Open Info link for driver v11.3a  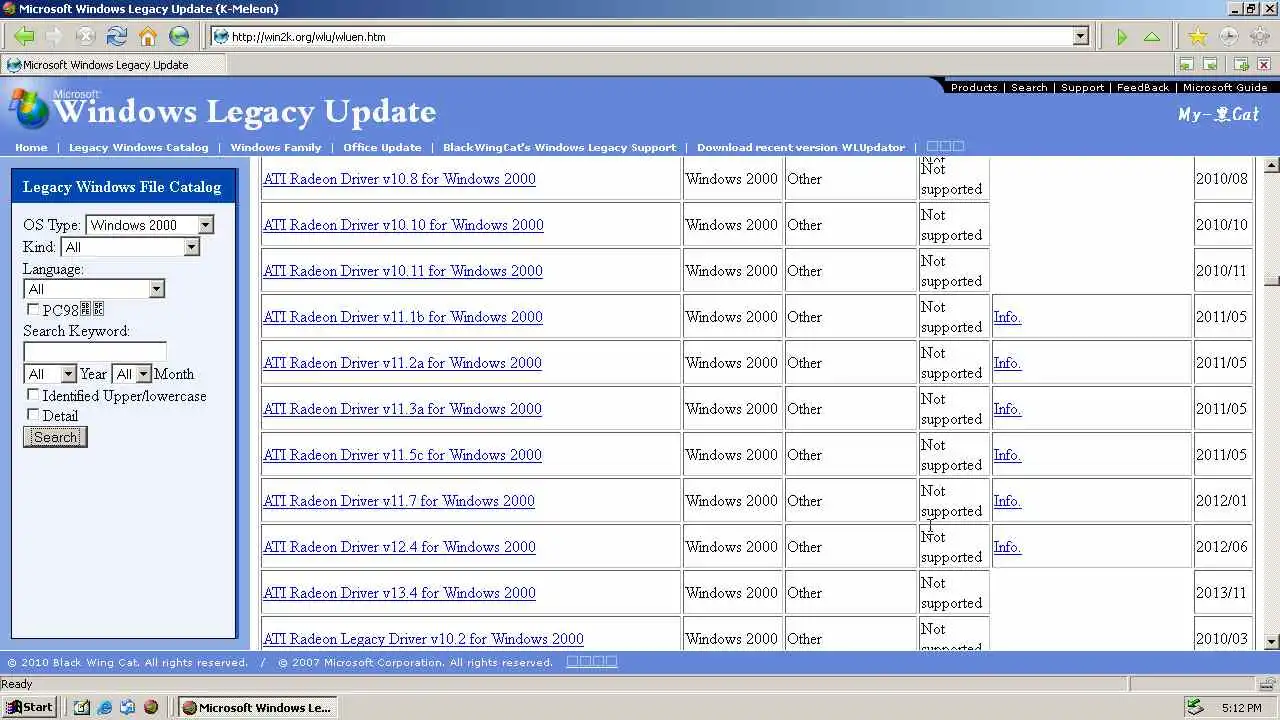tap(1007, 409)
